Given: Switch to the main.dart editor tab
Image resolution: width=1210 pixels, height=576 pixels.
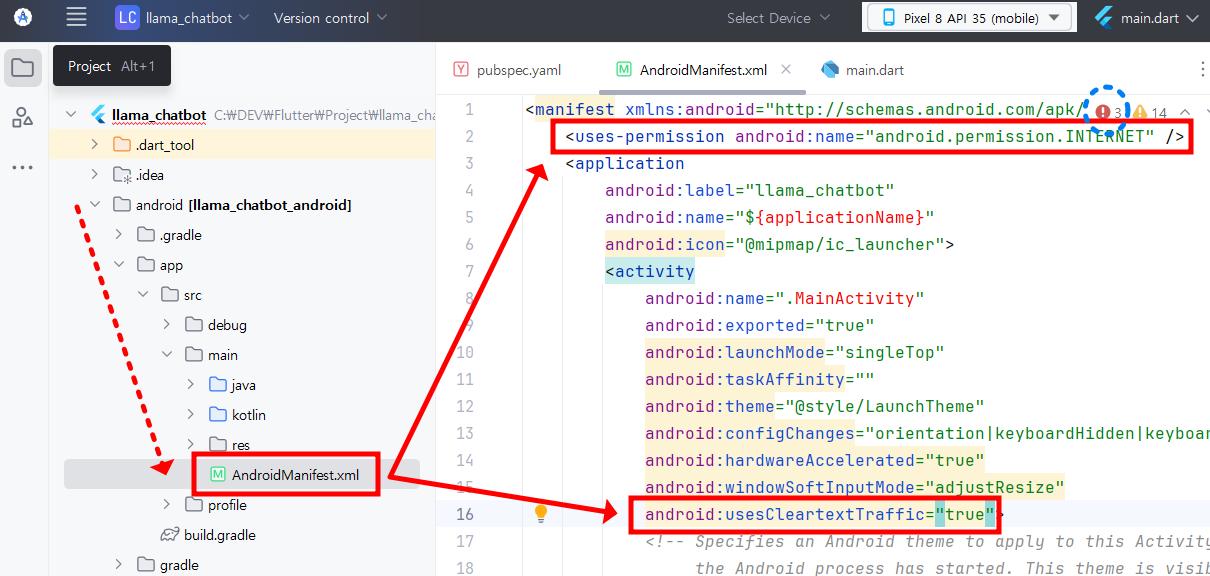Looking at the screenshot, I should (863, 70).
